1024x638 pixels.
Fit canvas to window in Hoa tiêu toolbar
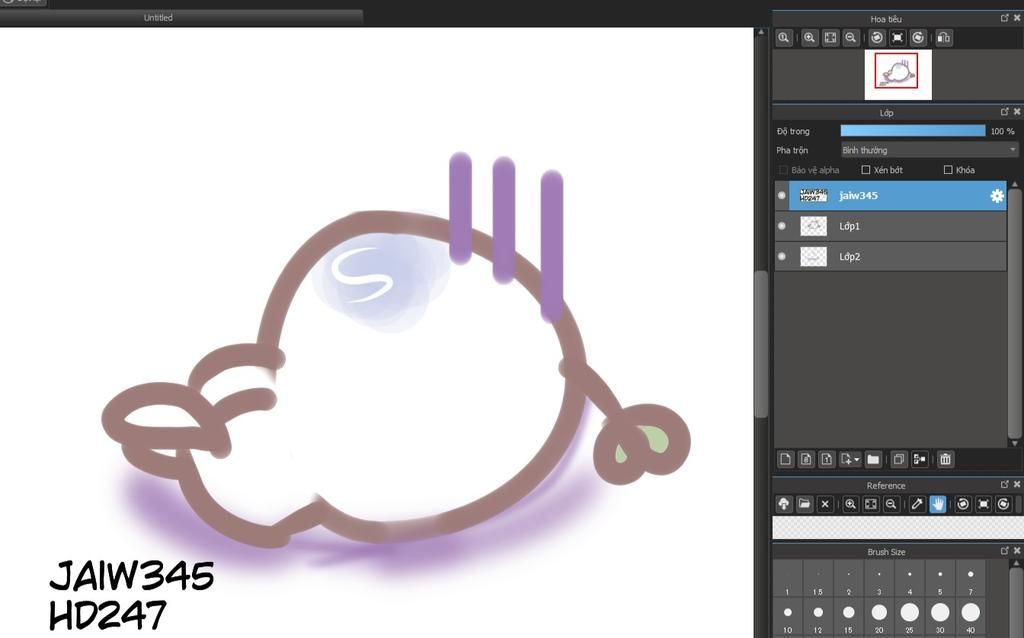(830, 38)
